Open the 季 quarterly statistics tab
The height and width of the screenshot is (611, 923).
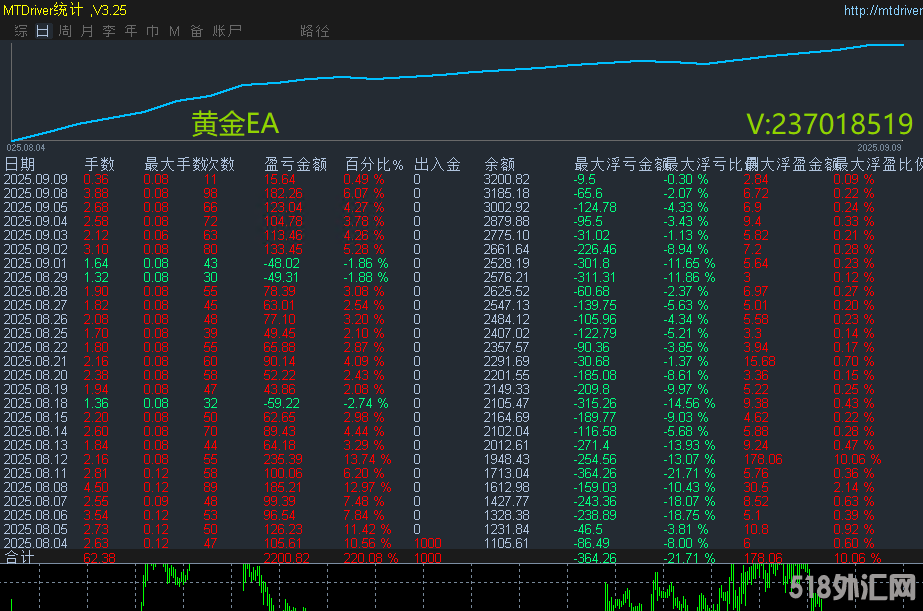coord(109,31)
